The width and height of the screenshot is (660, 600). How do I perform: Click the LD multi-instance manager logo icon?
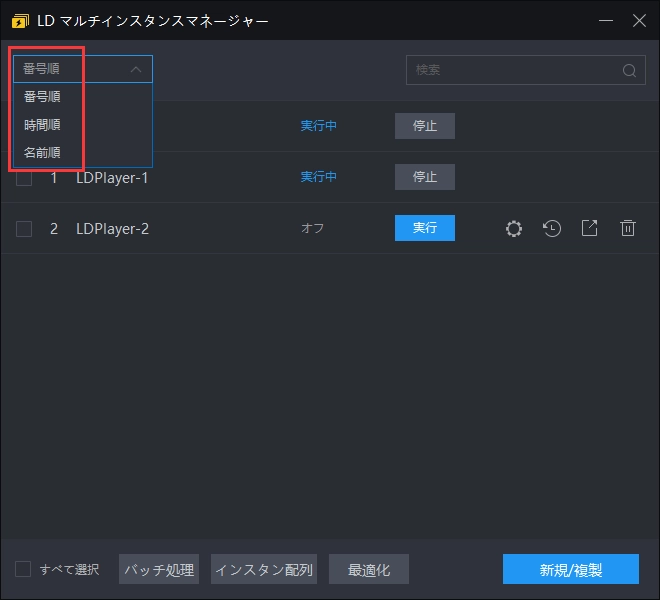20,21
